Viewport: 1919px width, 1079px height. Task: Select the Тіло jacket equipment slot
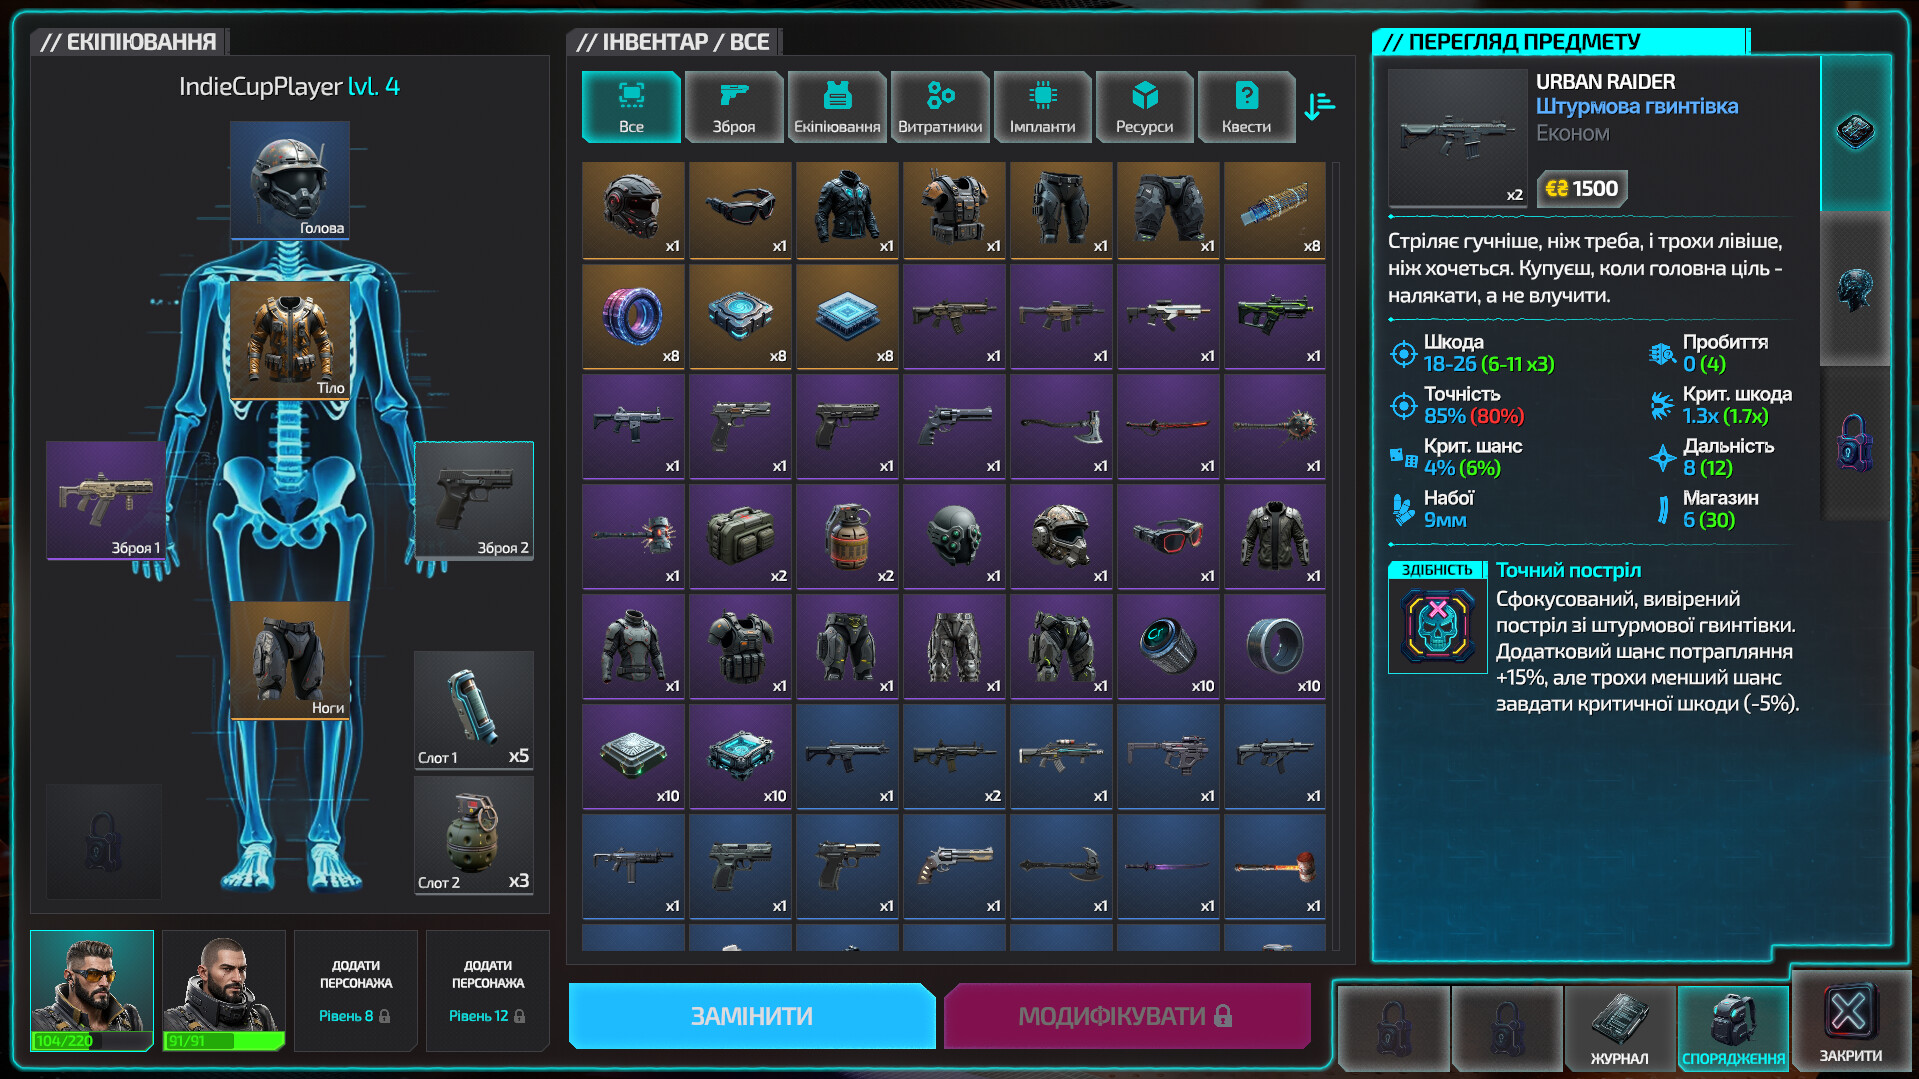[290, 340]
